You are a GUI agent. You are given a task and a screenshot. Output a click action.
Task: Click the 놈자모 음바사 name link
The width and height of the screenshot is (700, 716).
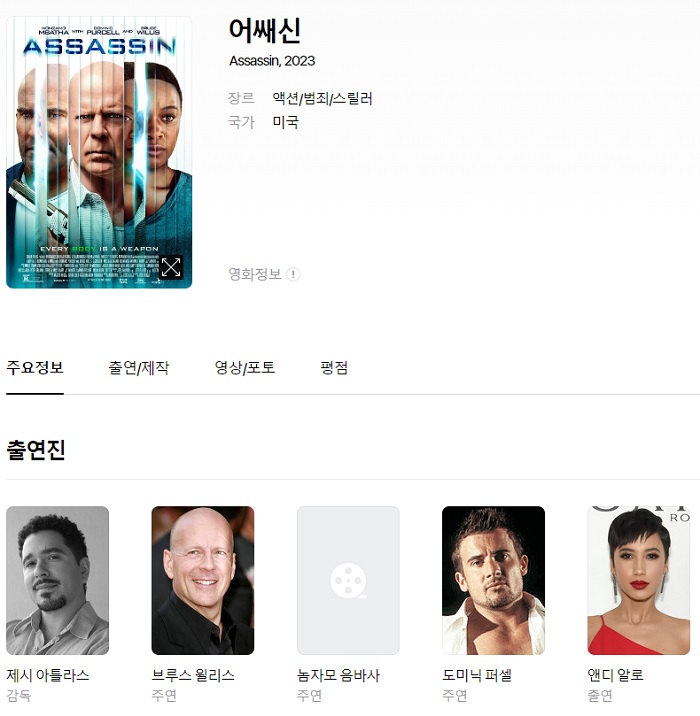click(x=338, y=675)
